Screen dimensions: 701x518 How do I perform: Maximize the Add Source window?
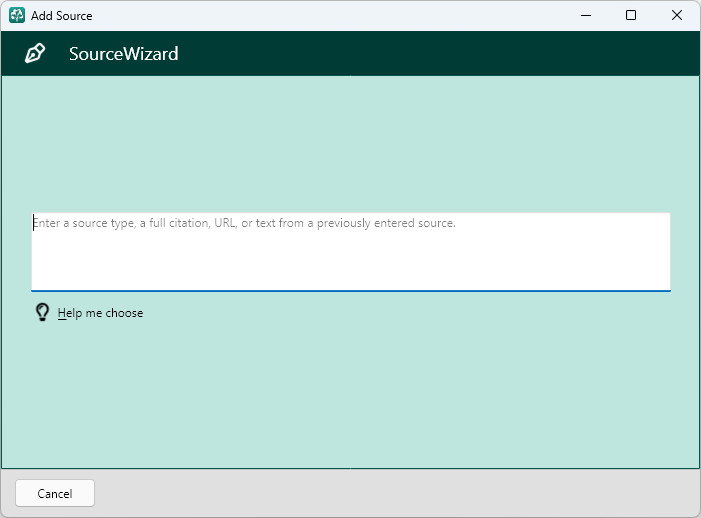coord(631,15)
